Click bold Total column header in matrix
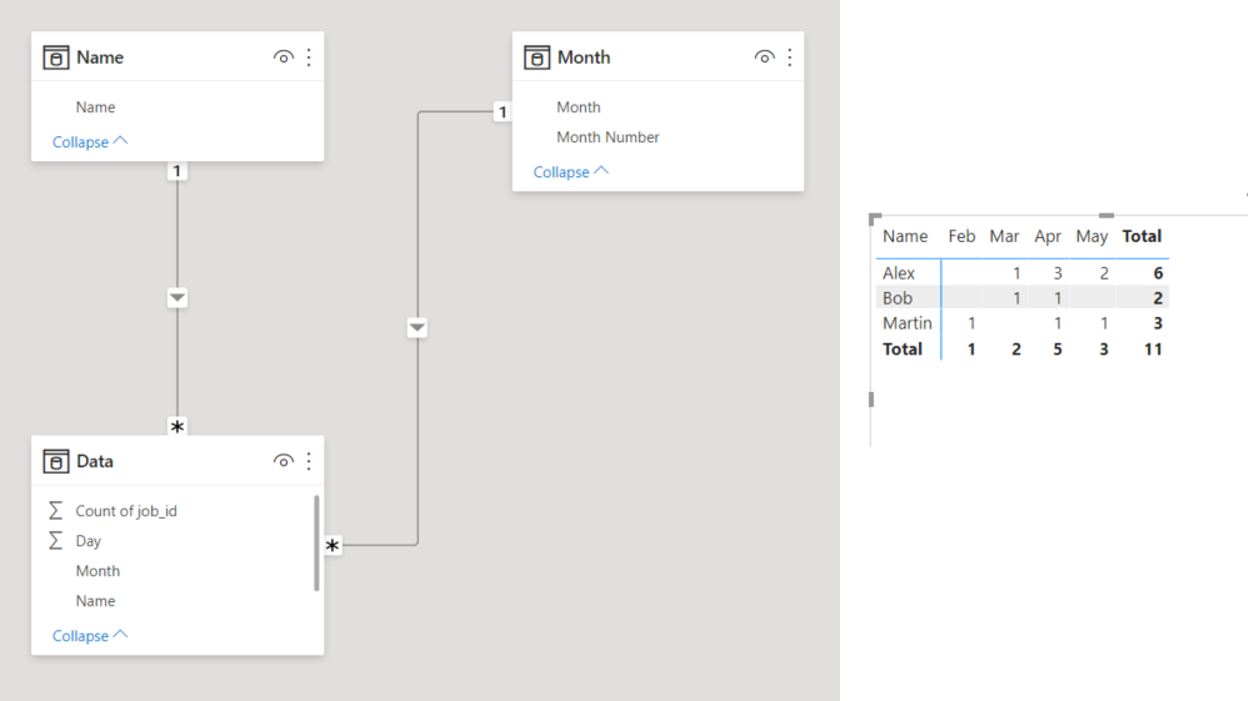The width and height of the screenshot is (1248, 701). 1142,237
